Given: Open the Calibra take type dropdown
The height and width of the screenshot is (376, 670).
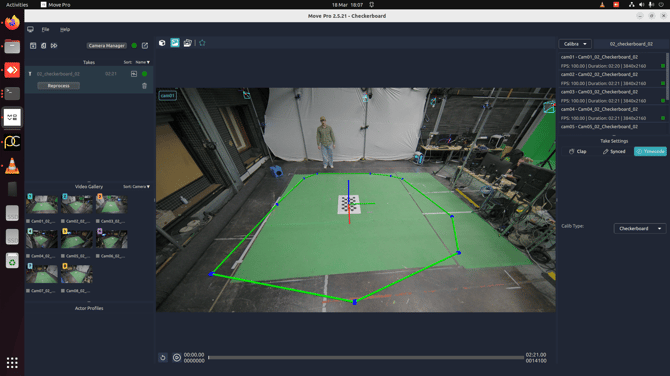Looking at the screenshot, I should coord(575,44).
